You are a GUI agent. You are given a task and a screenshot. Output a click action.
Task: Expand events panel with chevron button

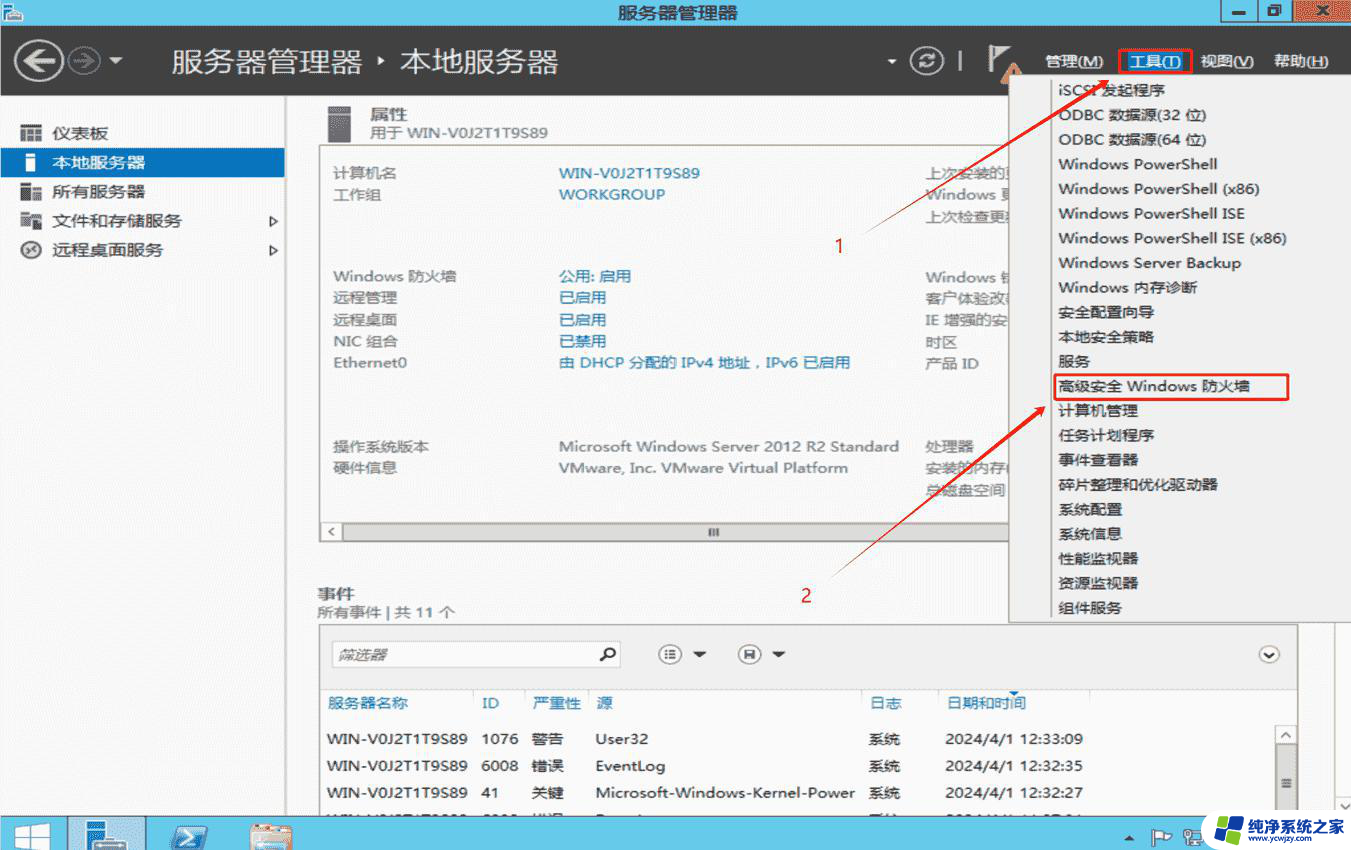coord(1269,654)
